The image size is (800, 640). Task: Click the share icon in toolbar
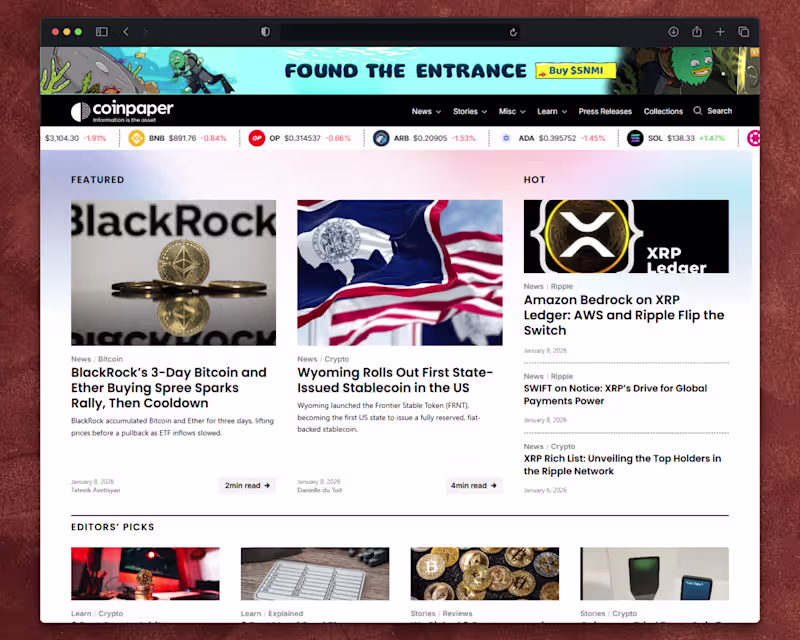[x=697, y=32]
